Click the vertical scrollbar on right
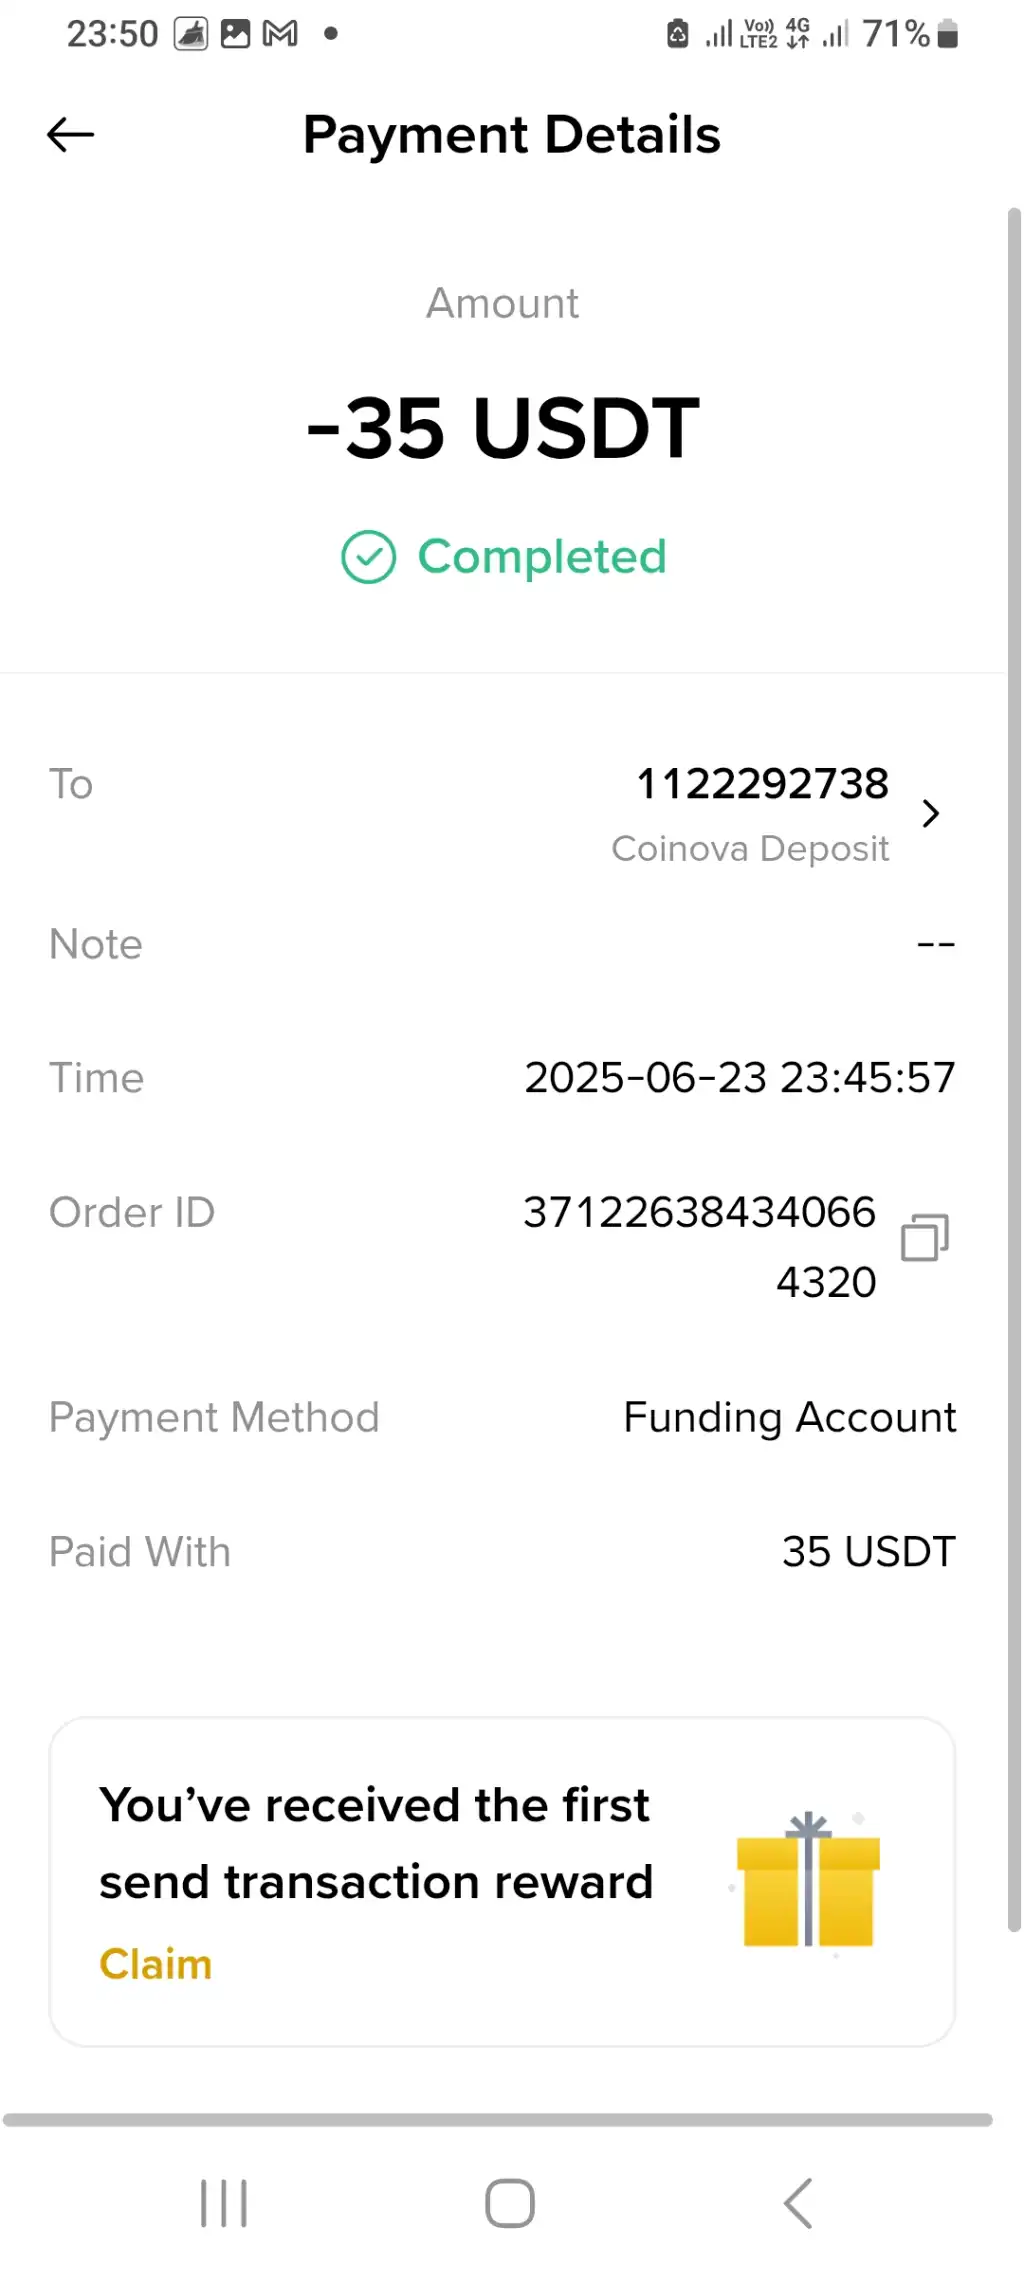This screenshot has width=1024, height=2283. pyautogui.click(x=1014, y=1070)
